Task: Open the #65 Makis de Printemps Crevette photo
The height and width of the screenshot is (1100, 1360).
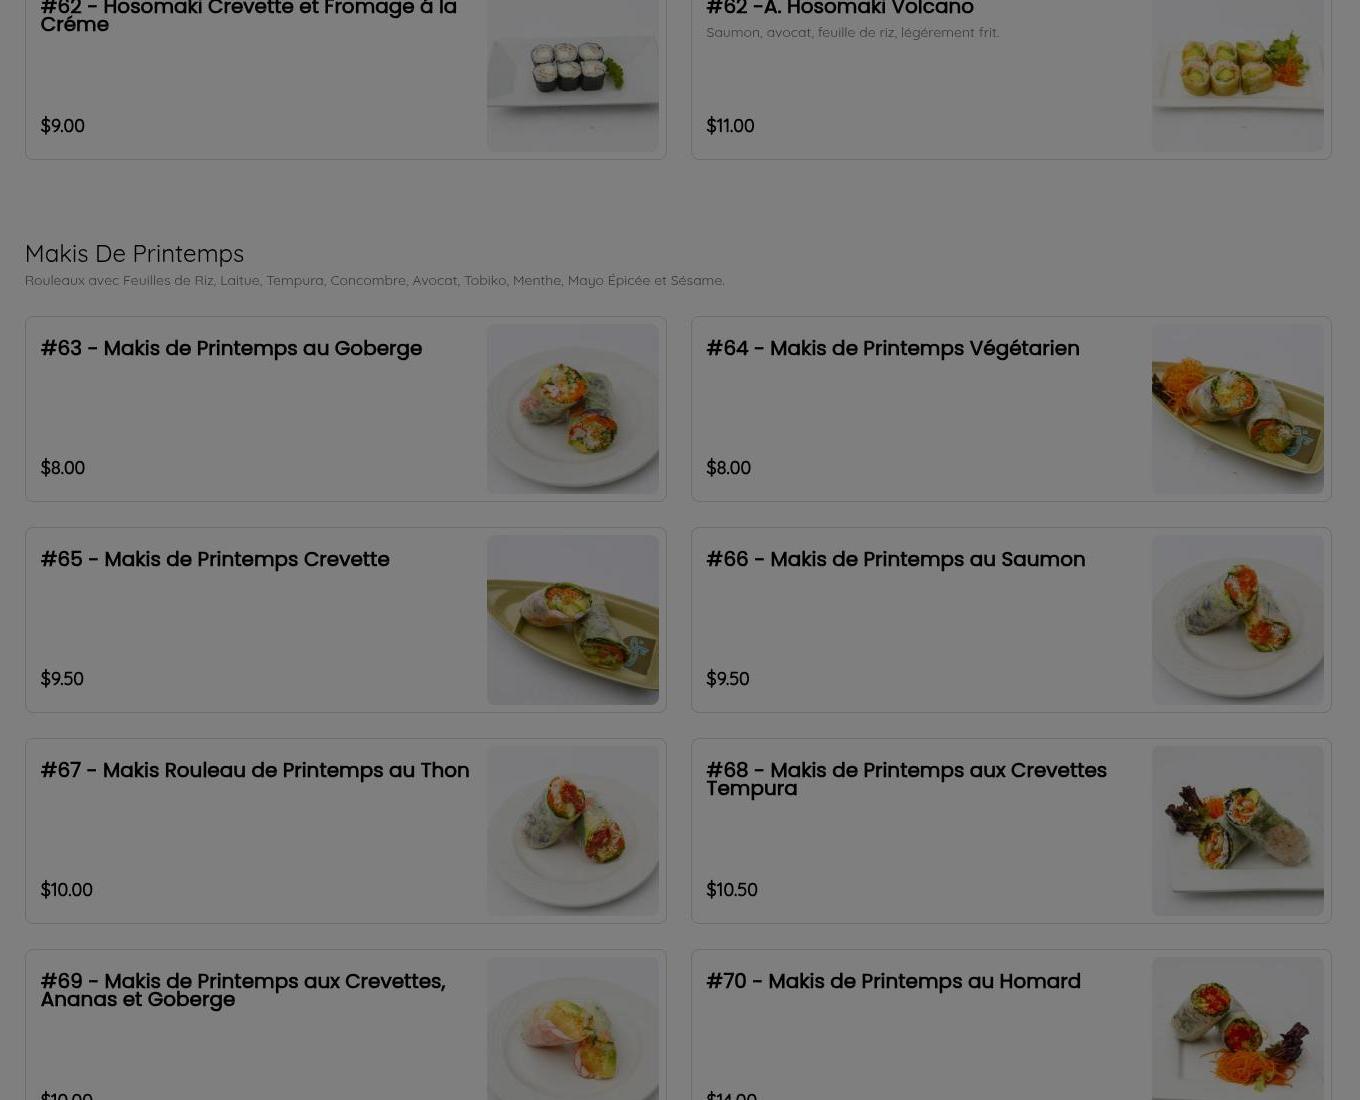Action: pyautogui.click(x=573, y=620)
